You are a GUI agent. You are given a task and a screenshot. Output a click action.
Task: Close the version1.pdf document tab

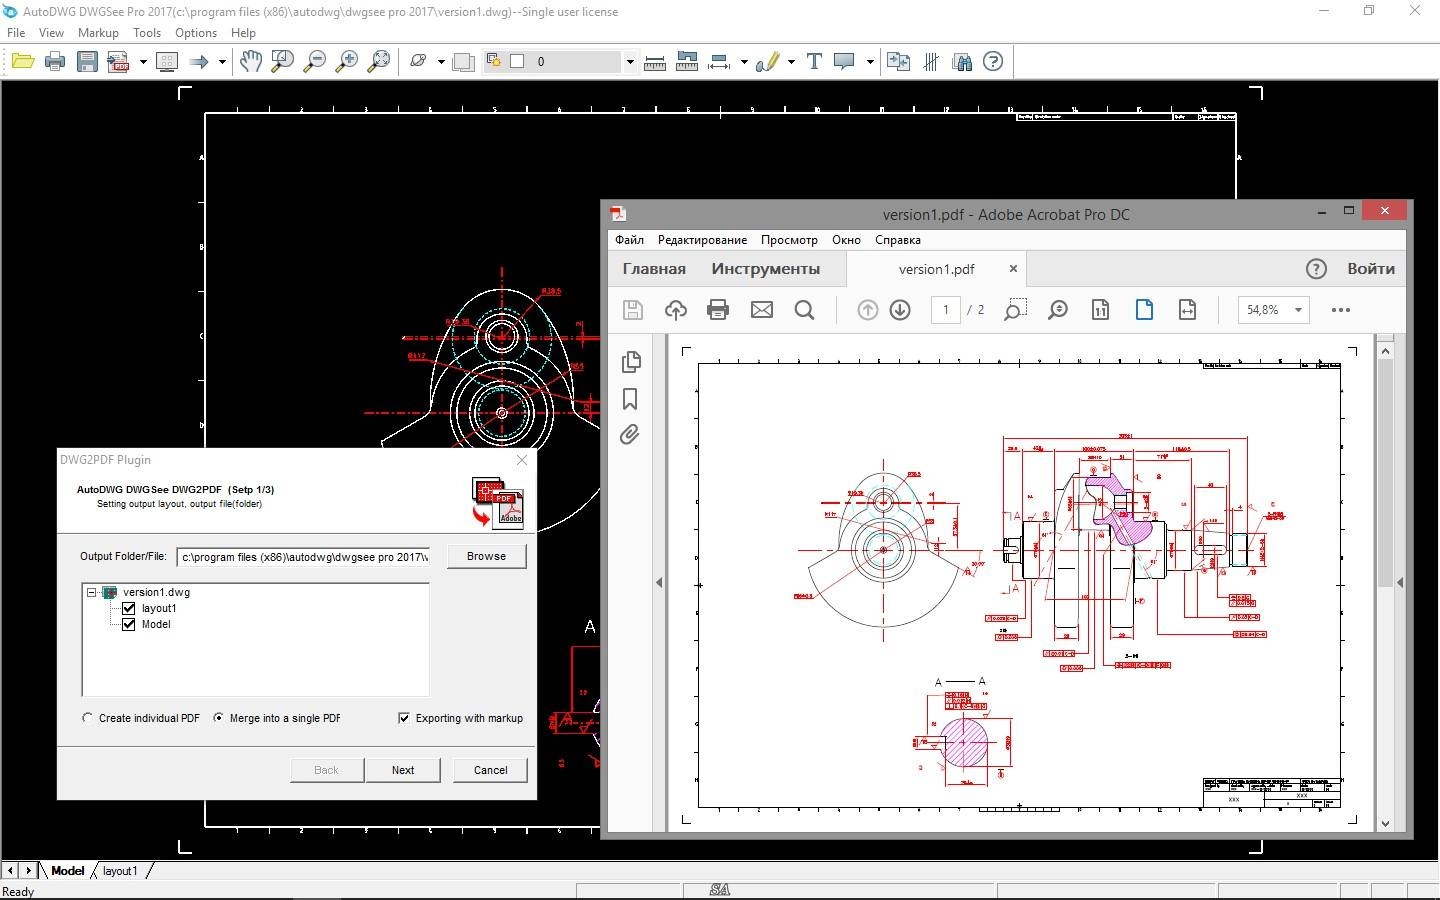1013,269
